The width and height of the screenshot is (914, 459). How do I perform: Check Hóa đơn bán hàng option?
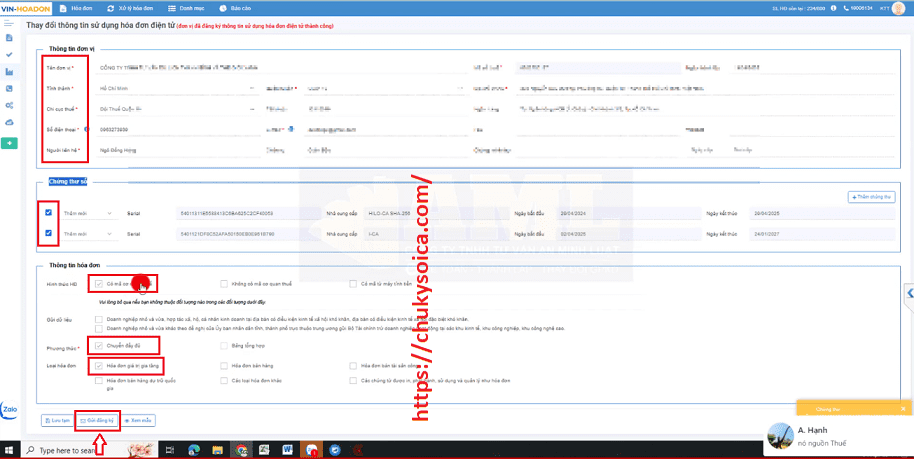224,366
